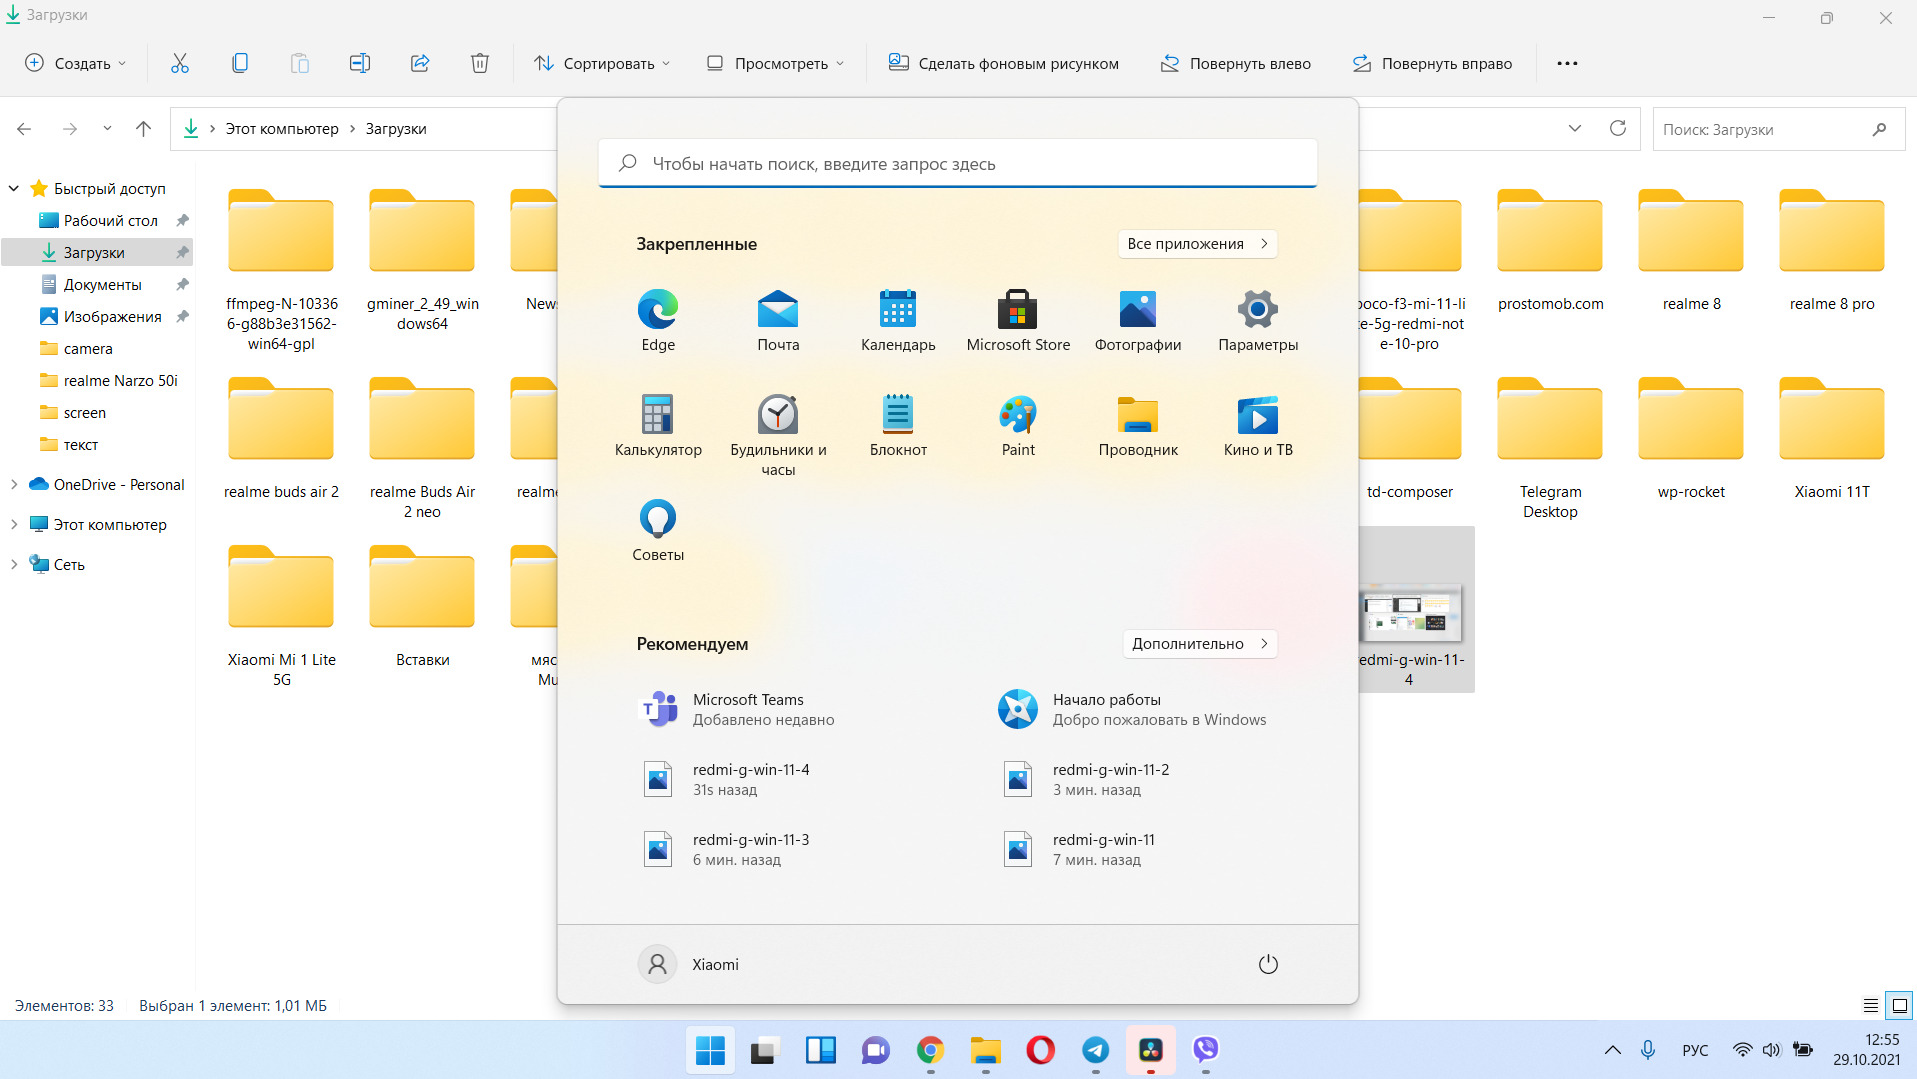The width and height of the screenshot is (1917, 1079).
Task: Select the Xiaomi 11T folder
Action: click(x=1832, y=438)
